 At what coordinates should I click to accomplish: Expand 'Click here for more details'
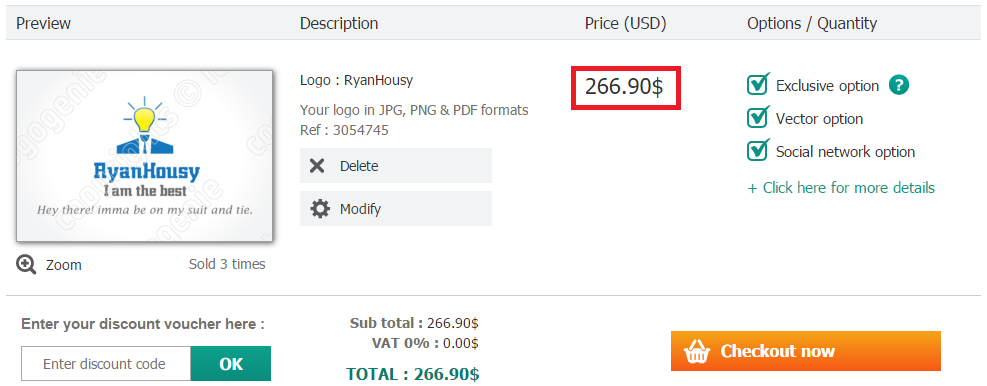point(841,188)
